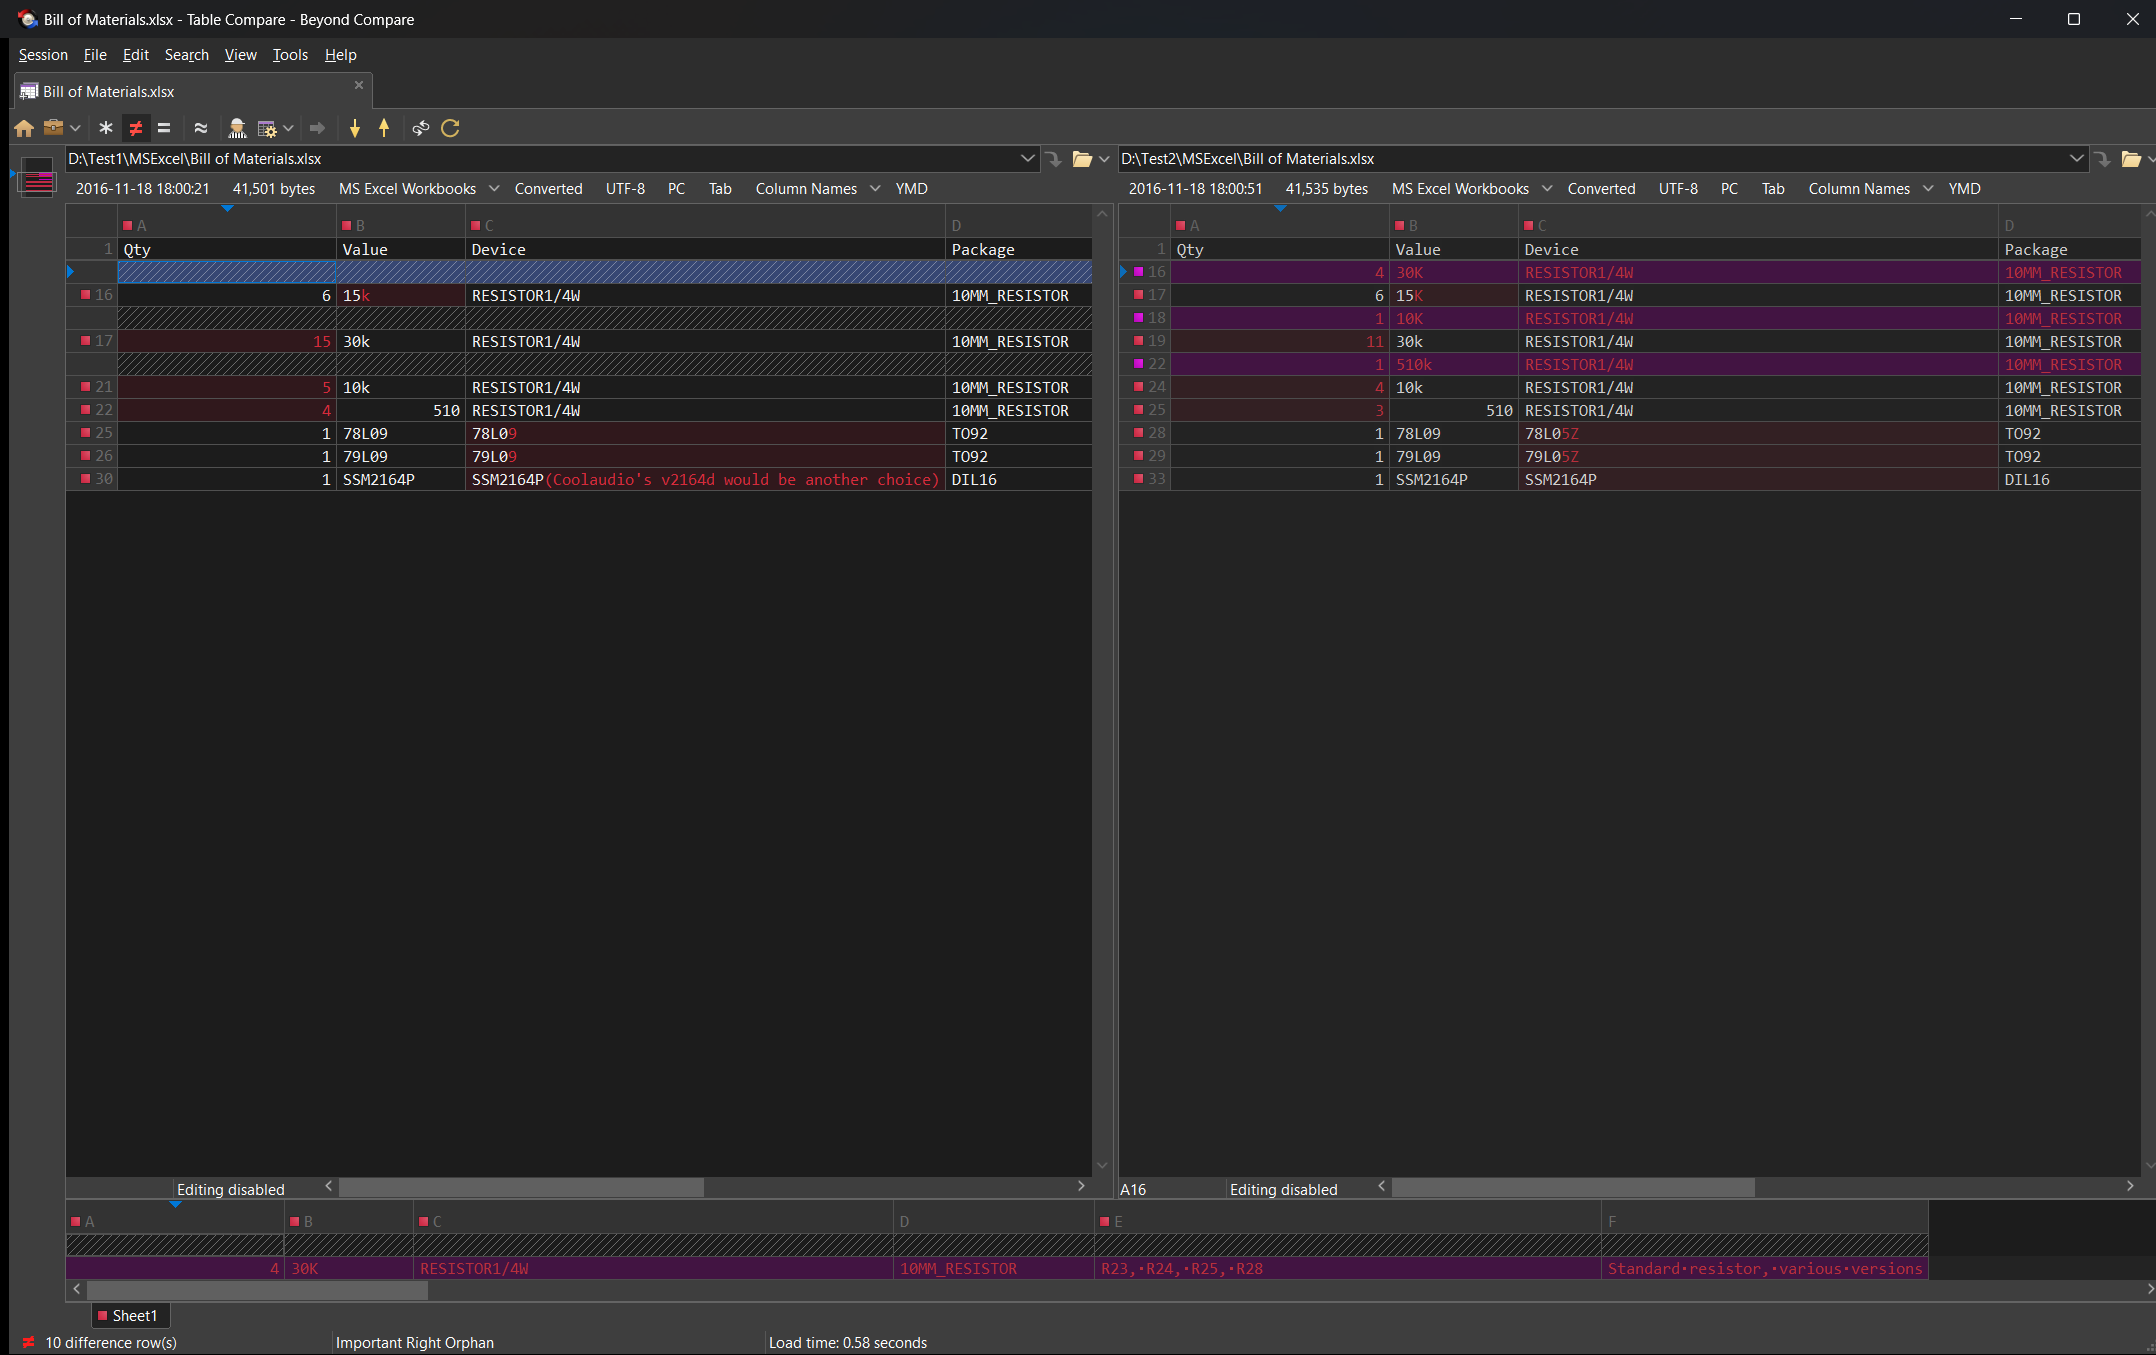Click left pane vertical scroll down arrow

click(1102, 1165)
